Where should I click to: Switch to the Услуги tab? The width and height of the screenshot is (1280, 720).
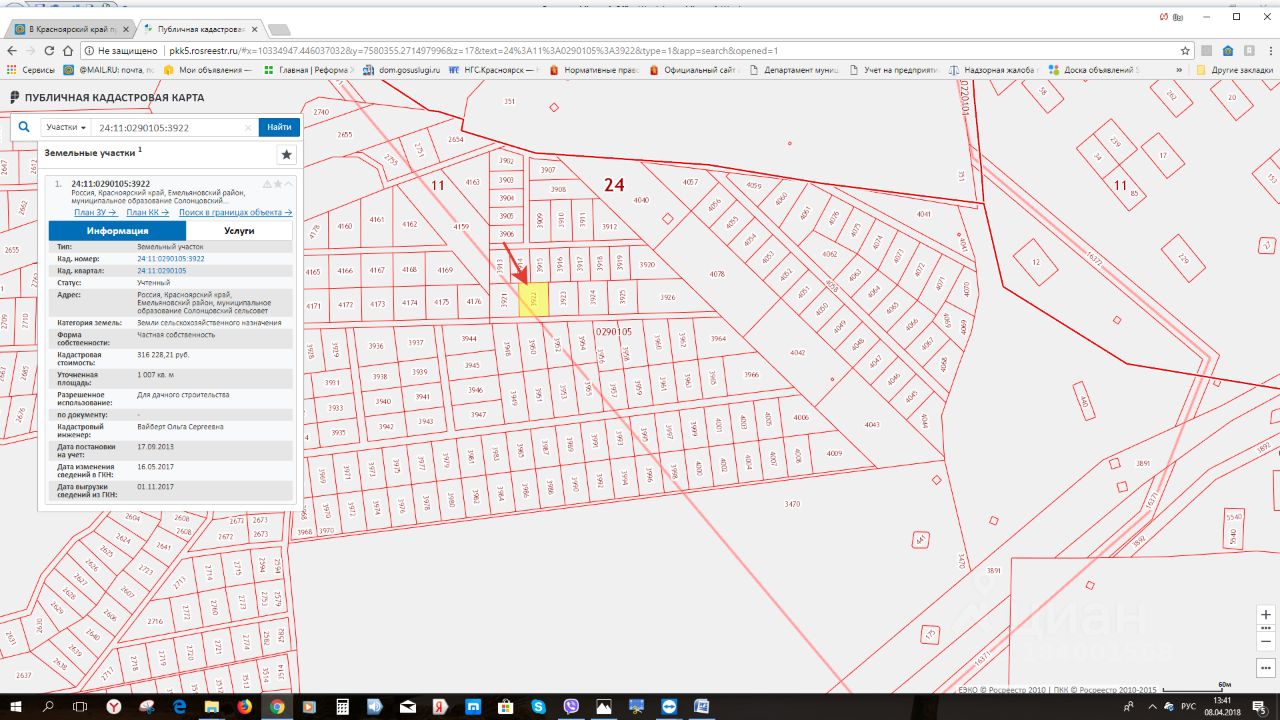pos(239,231)
